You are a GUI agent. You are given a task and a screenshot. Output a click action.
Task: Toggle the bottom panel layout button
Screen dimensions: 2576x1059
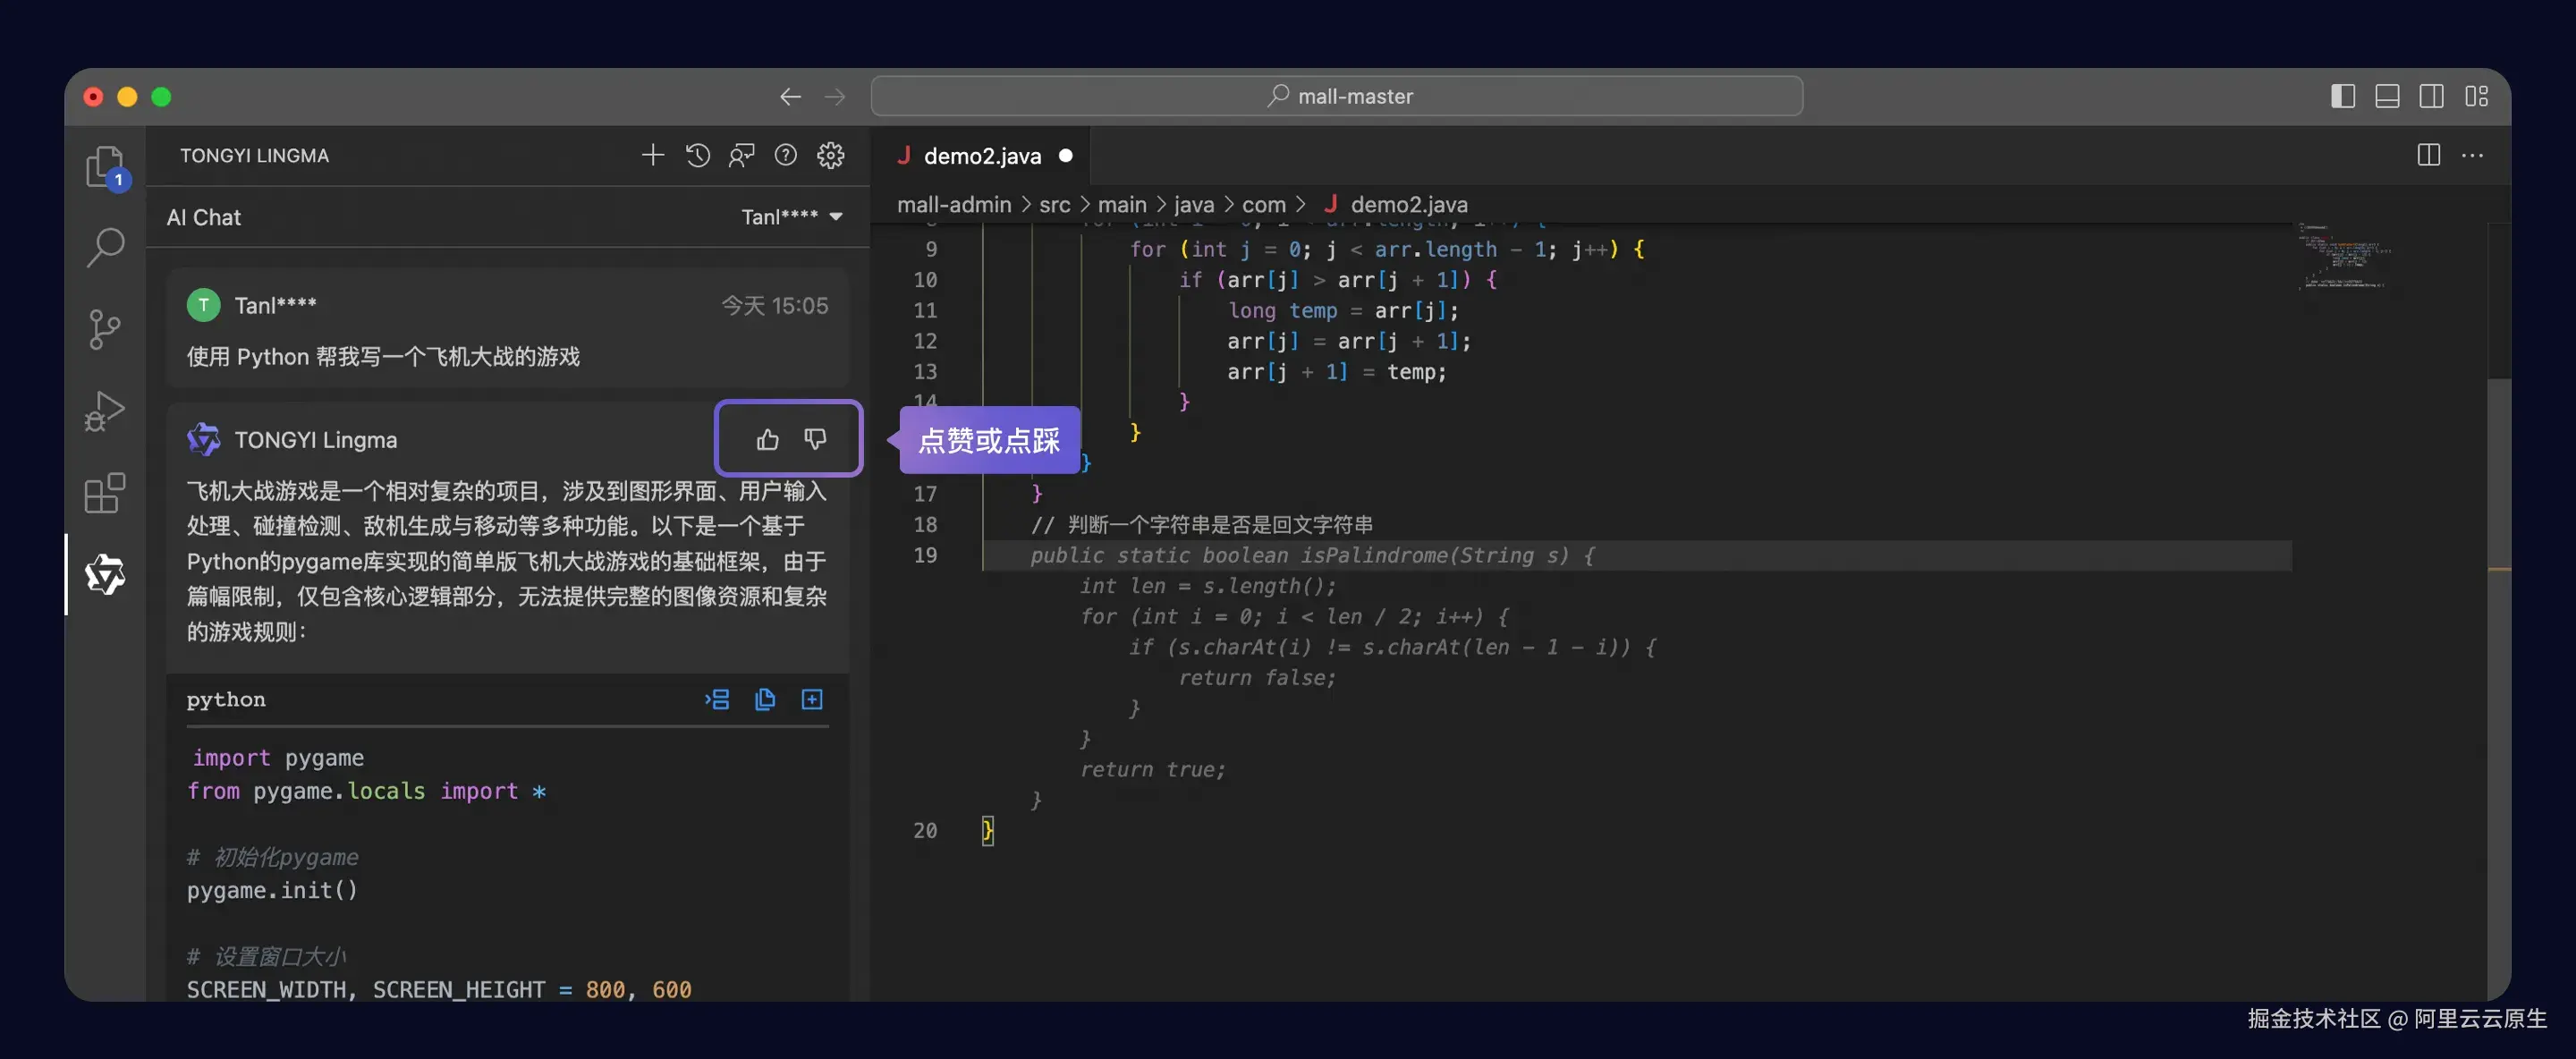(x=2387, y=96)
